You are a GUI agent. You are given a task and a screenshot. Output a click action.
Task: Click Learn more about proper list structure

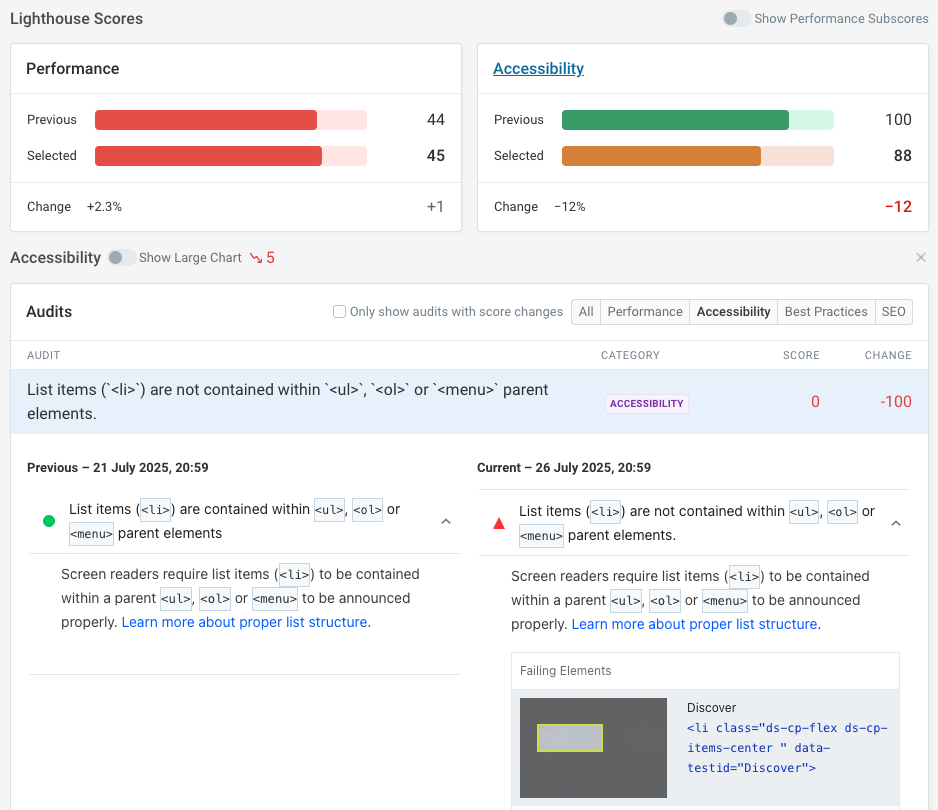point(244,622)
